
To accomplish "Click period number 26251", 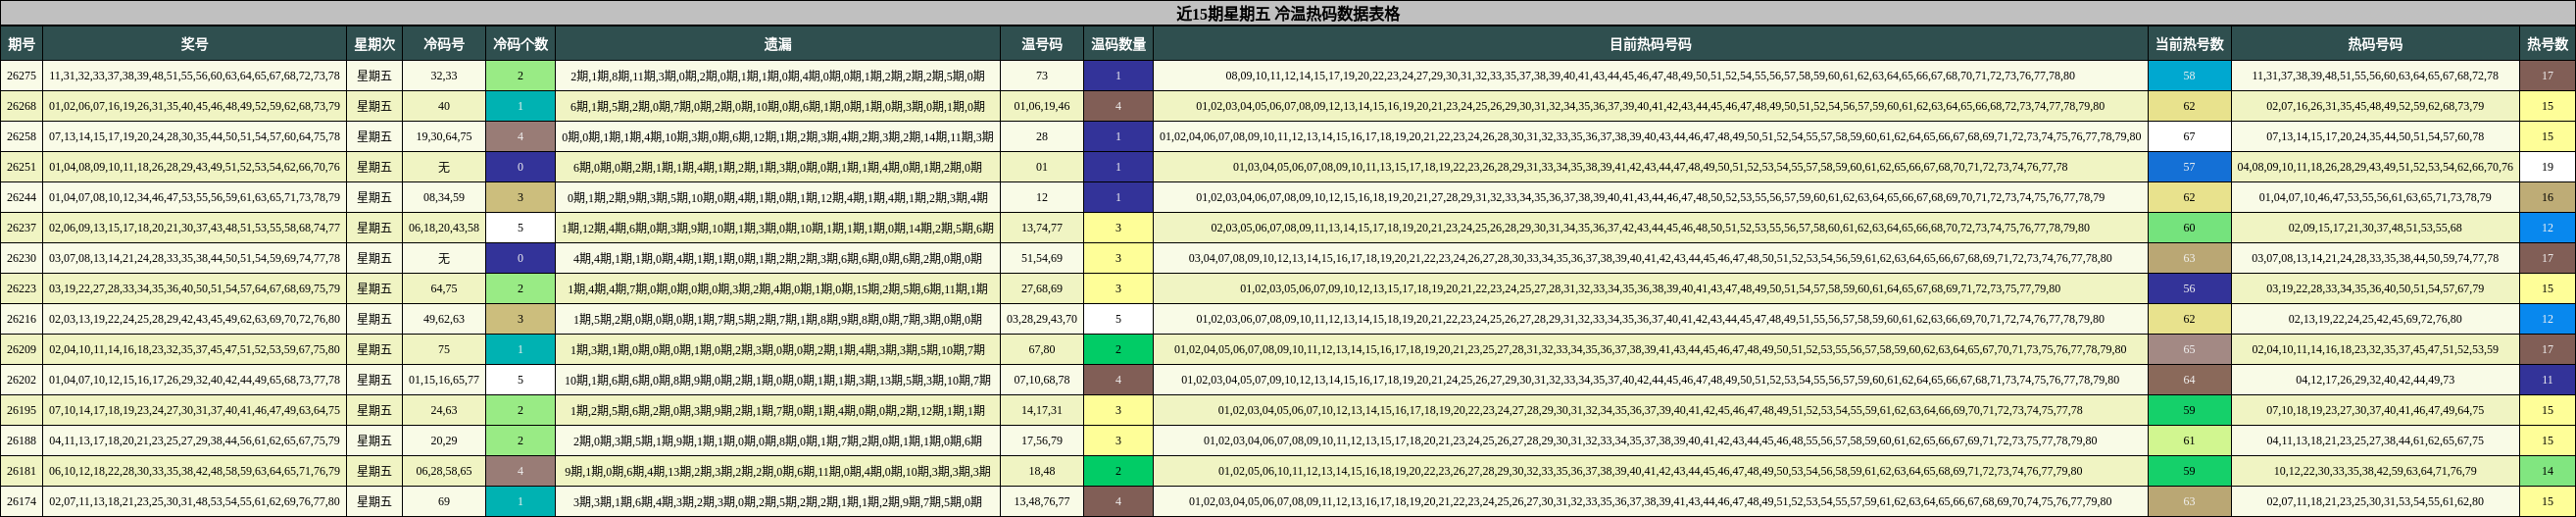I will [21, 167].
